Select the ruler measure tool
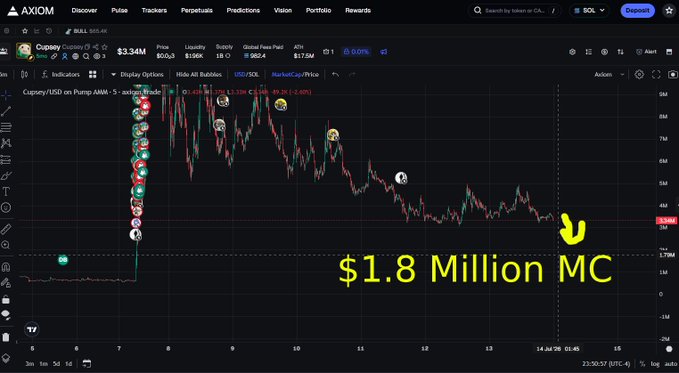Viewport: 679px width, 373px height. coord(6,229)
